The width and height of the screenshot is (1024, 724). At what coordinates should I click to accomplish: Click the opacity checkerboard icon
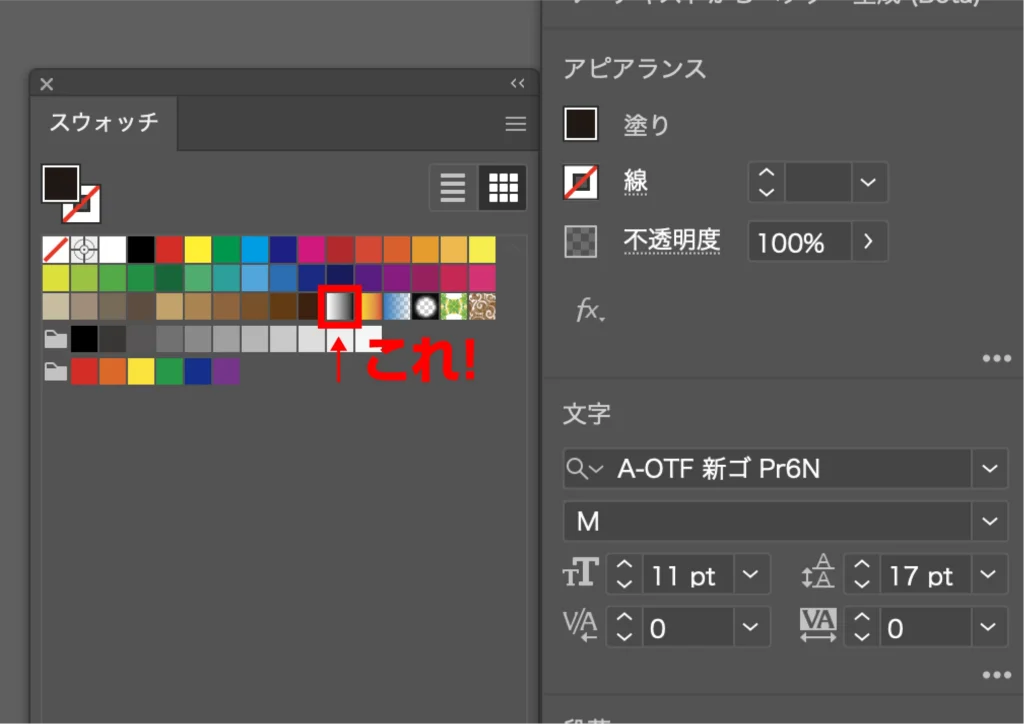coord(581,241)
